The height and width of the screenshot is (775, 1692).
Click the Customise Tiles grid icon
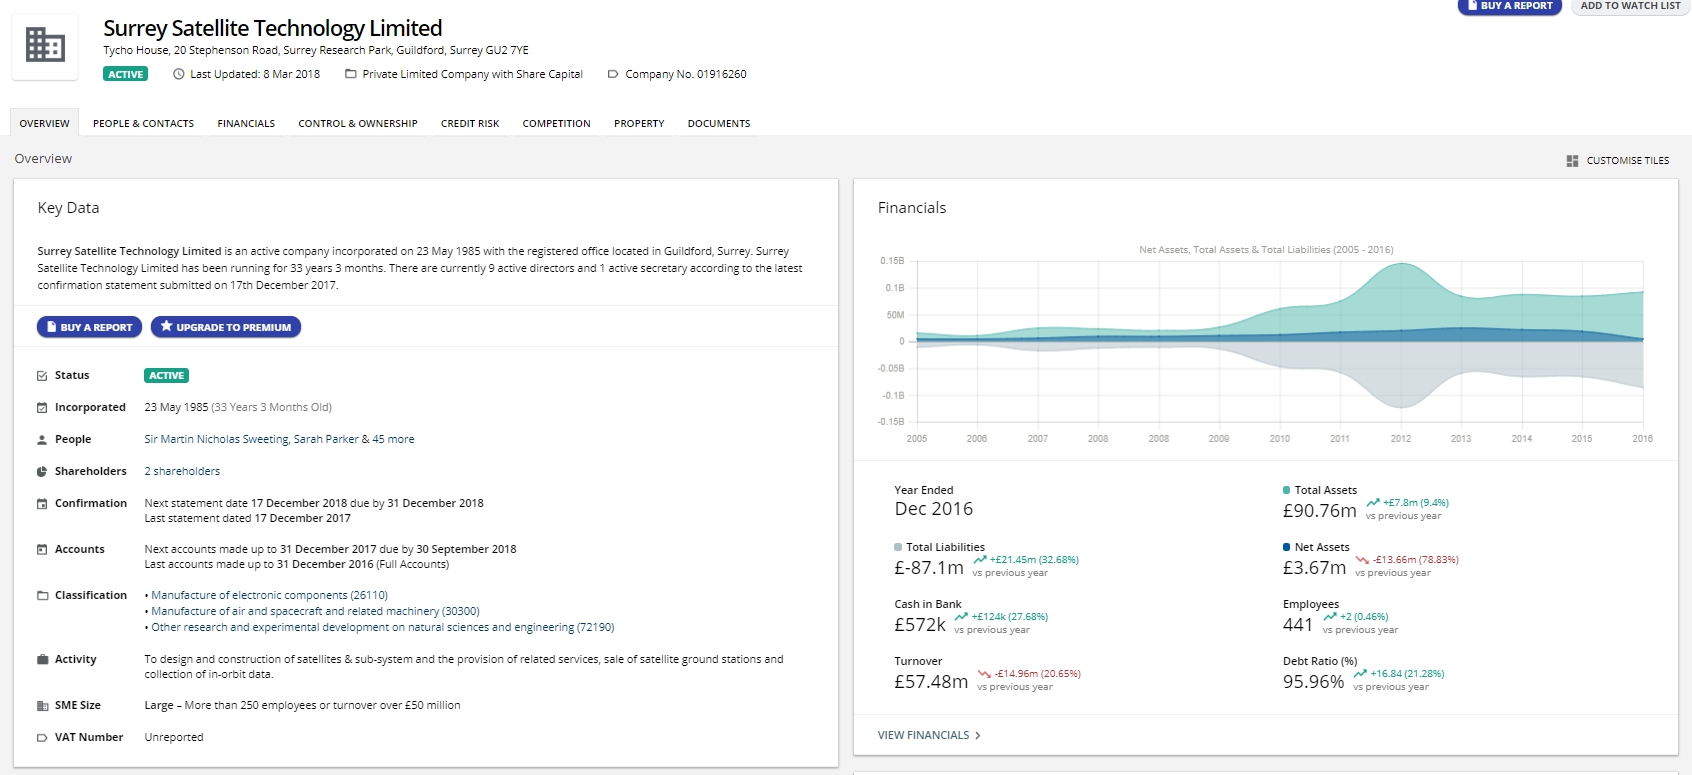pos(1572,161)
